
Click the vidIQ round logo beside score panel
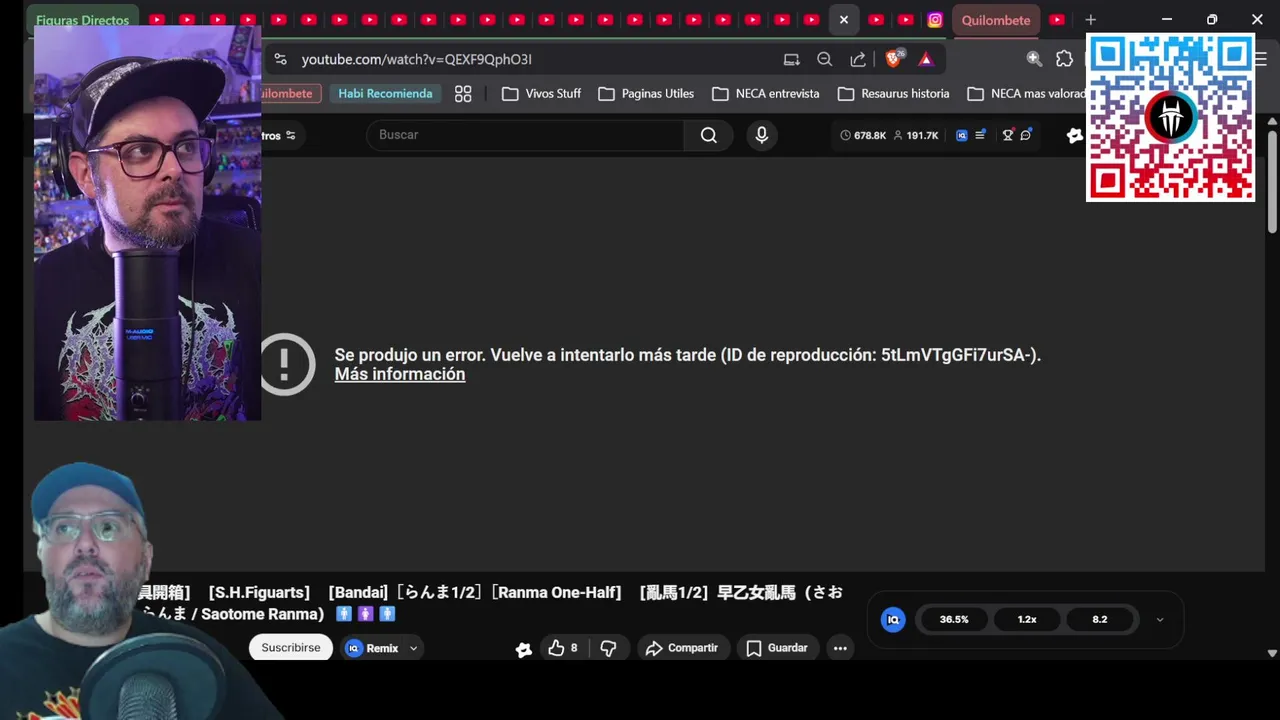(893, 620)
